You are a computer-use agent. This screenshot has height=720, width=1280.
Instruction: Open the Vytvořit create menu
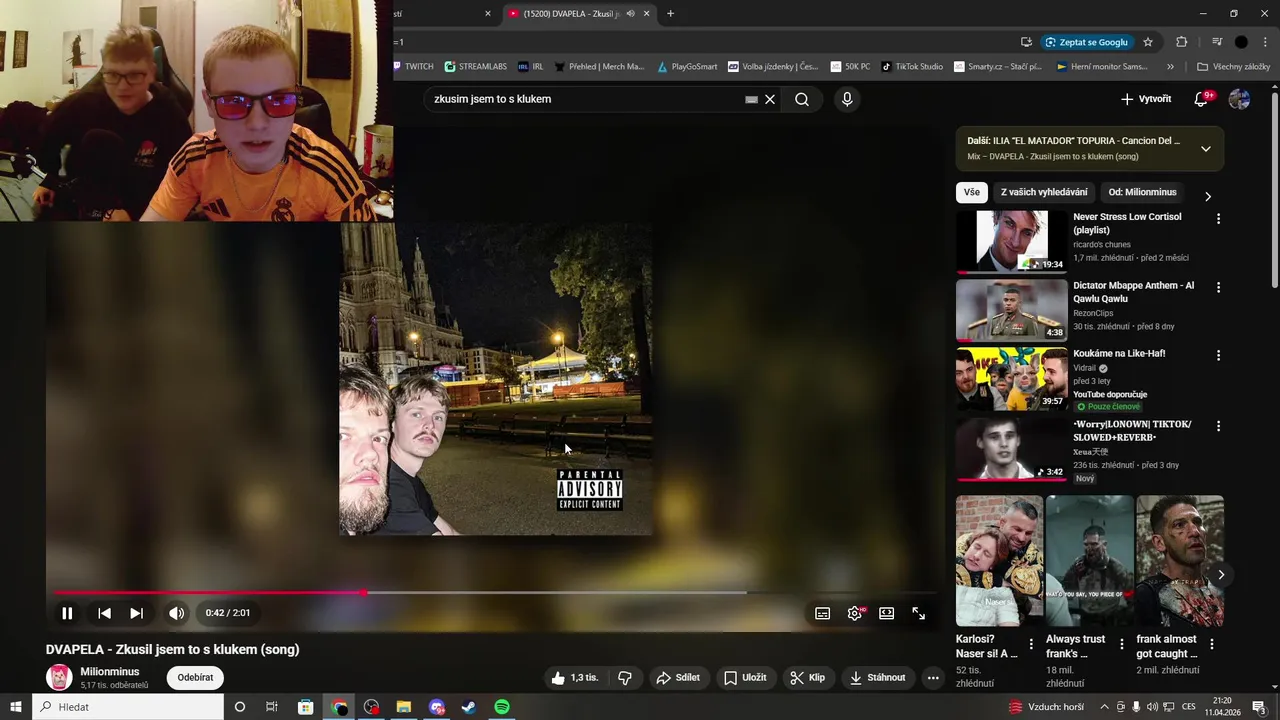click(1146, 99)
